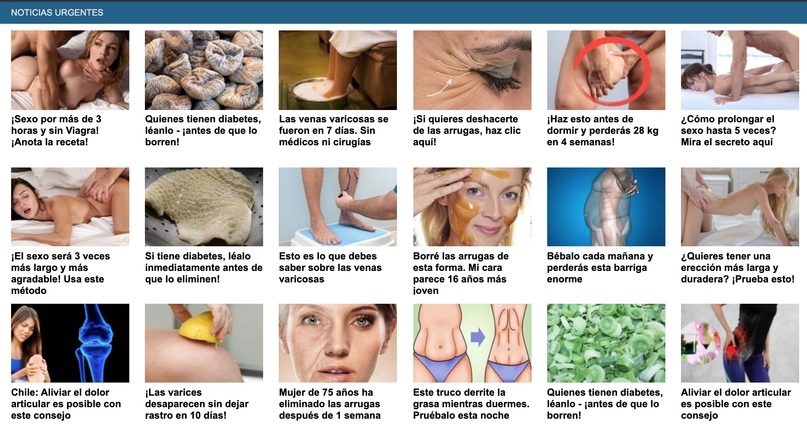Open the foot soaking in bowl thumbnail
Image resolution: width=807 pixels, height=431 pixels.
pyautogui.click(x=338, y=70)
